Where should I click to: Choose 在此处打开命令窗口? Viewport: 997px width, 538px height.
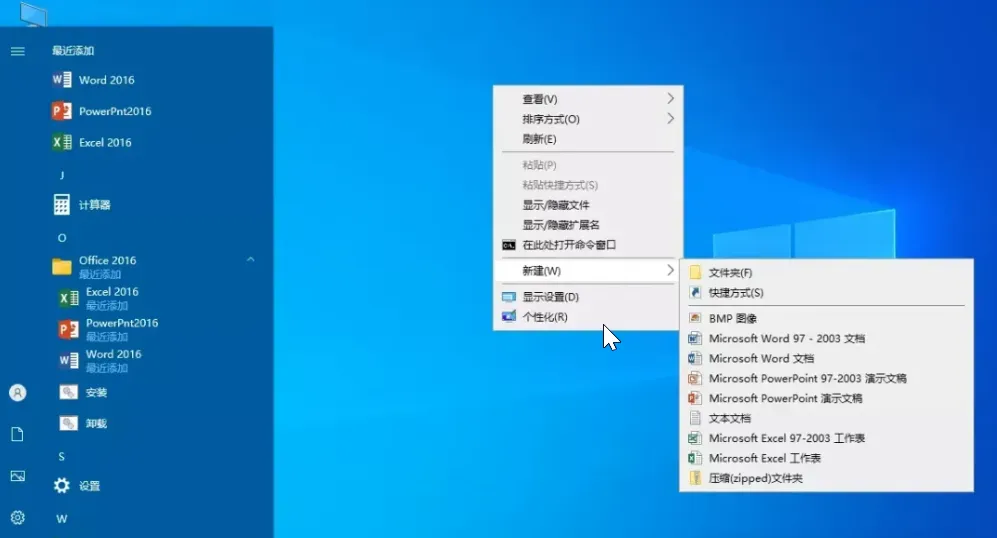588,245
